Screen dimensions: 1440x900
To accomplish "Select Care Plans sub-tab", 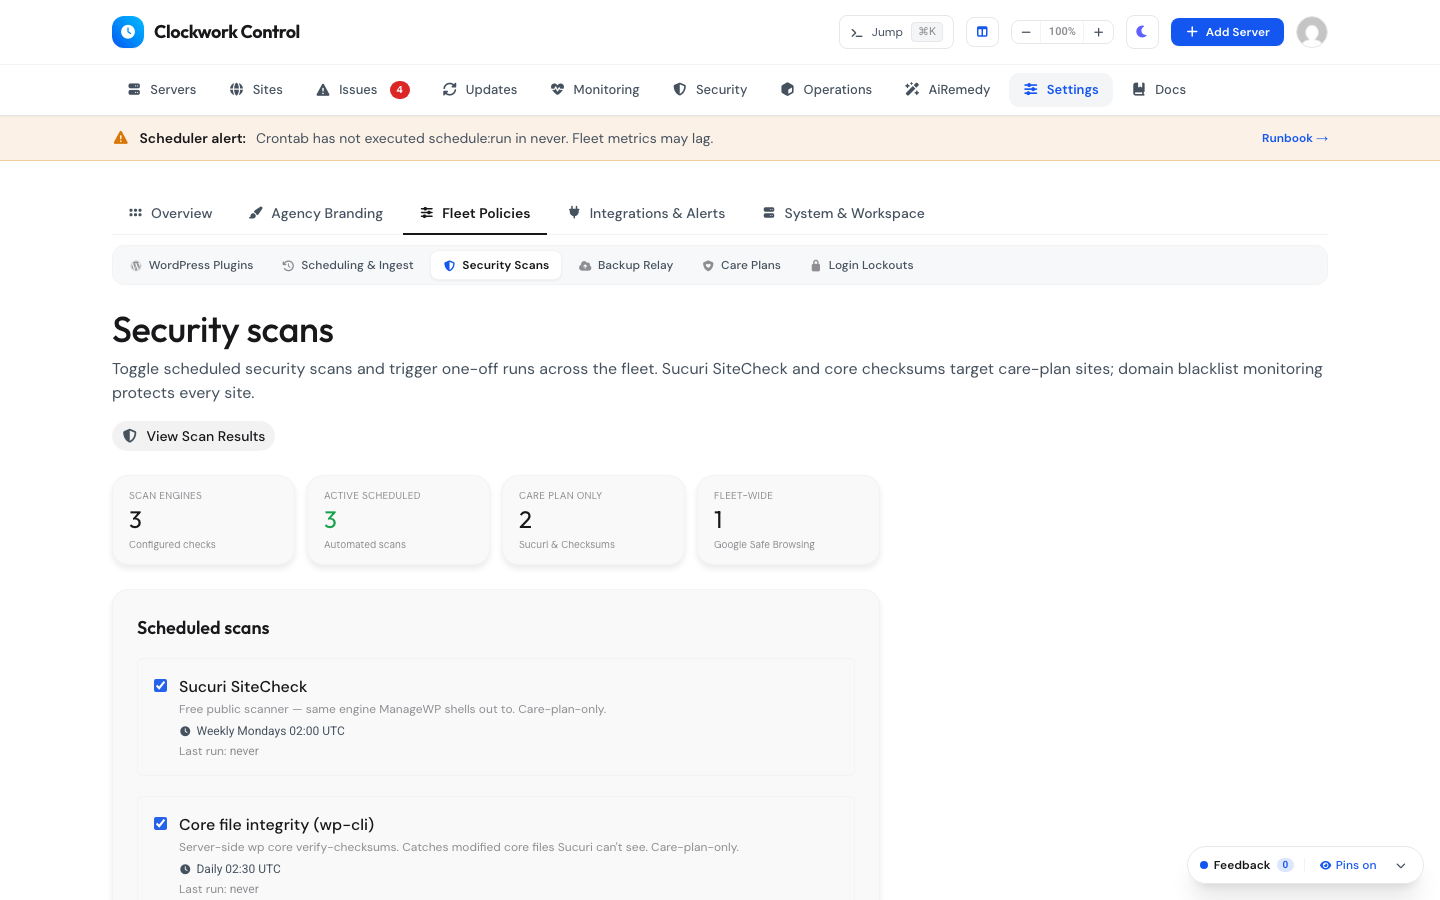I will click(x=741, y=265).
